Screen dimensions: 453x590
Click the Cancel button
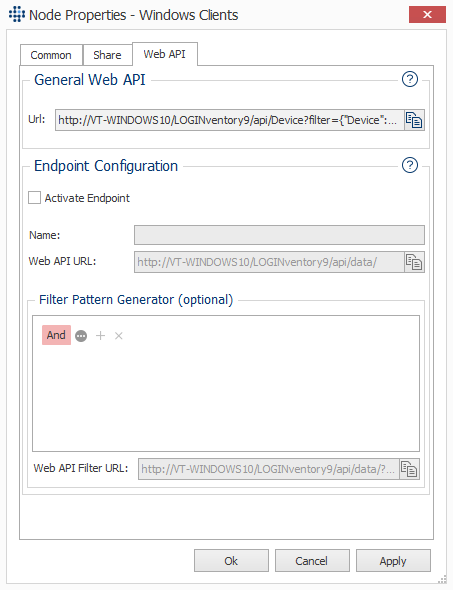(x=312, y=561)
